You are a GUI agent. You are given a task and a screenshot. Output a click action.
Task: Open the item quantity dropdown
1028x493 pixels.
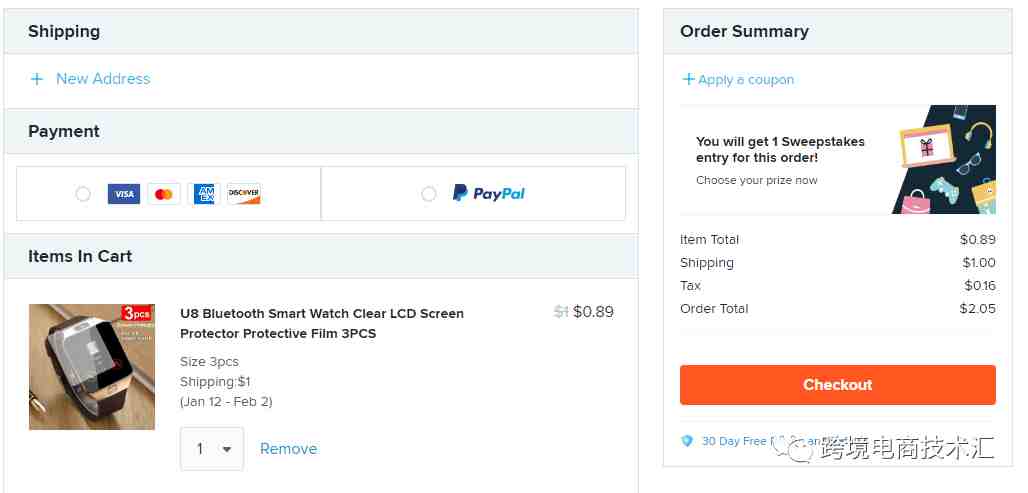point(212,449)
